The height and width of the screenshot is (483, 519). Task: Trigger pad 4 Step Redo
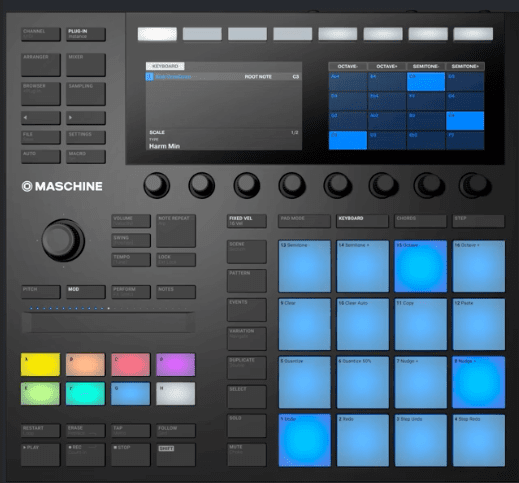click(479, 440)
